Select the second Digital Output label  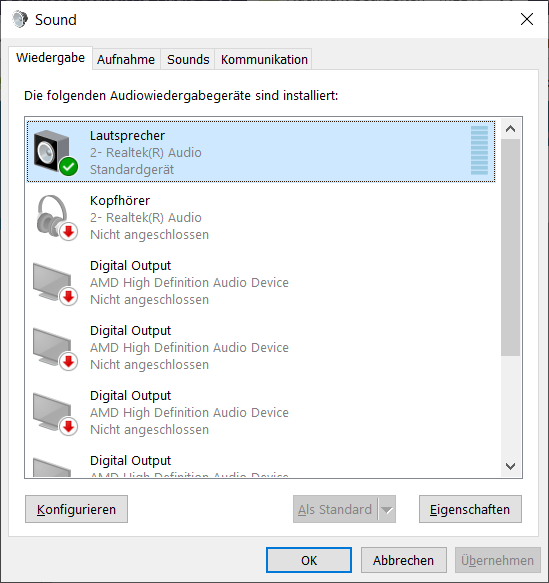pos(130,331)
